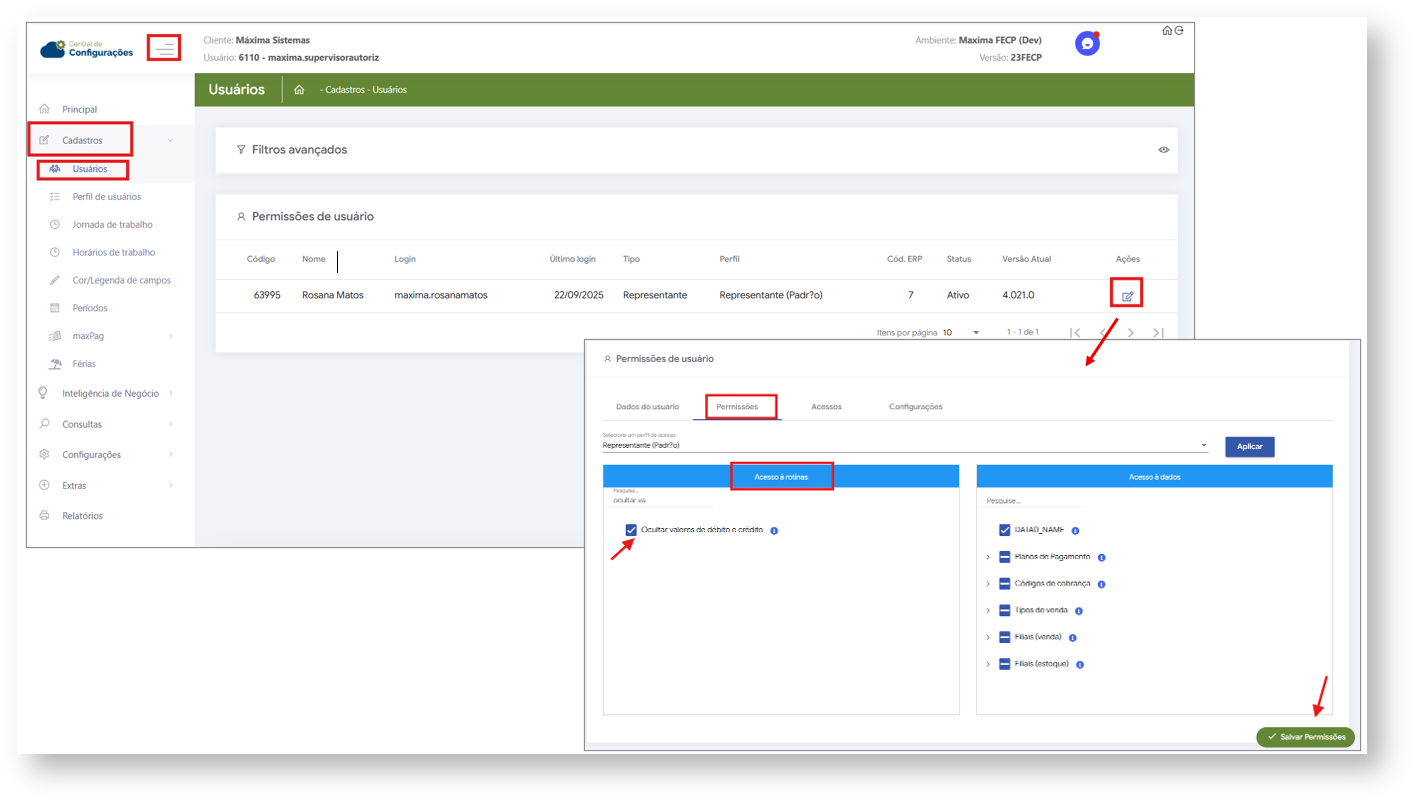This screenshot has width=1415, height=802.
Task: Check Ocultar valores de débito e crédito
Action: click(631, 530)
